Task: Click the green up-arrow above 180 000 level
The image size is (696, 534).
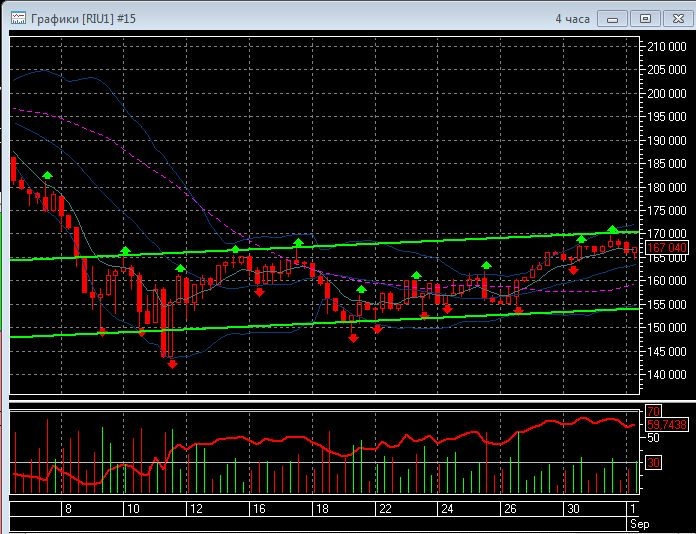Action: tap(47, 175)
